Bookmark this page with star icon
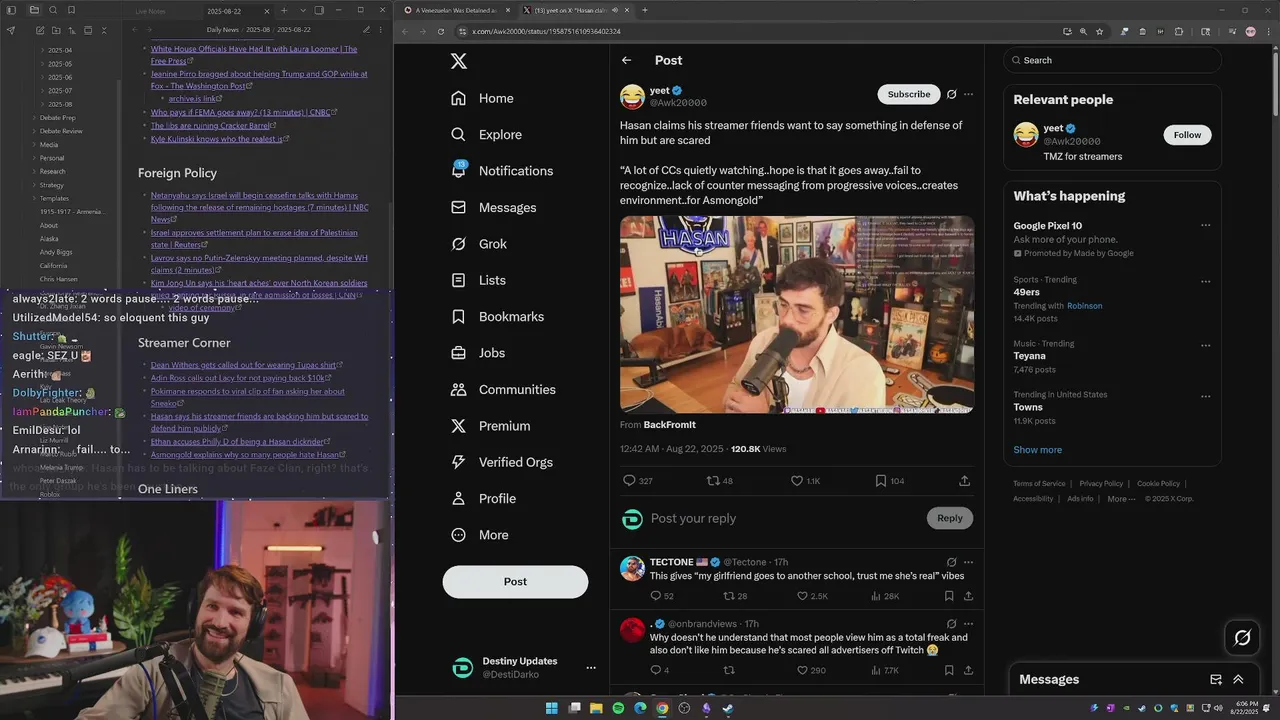The height and width of the screenshot is (720, 1280). (1099, 31)
